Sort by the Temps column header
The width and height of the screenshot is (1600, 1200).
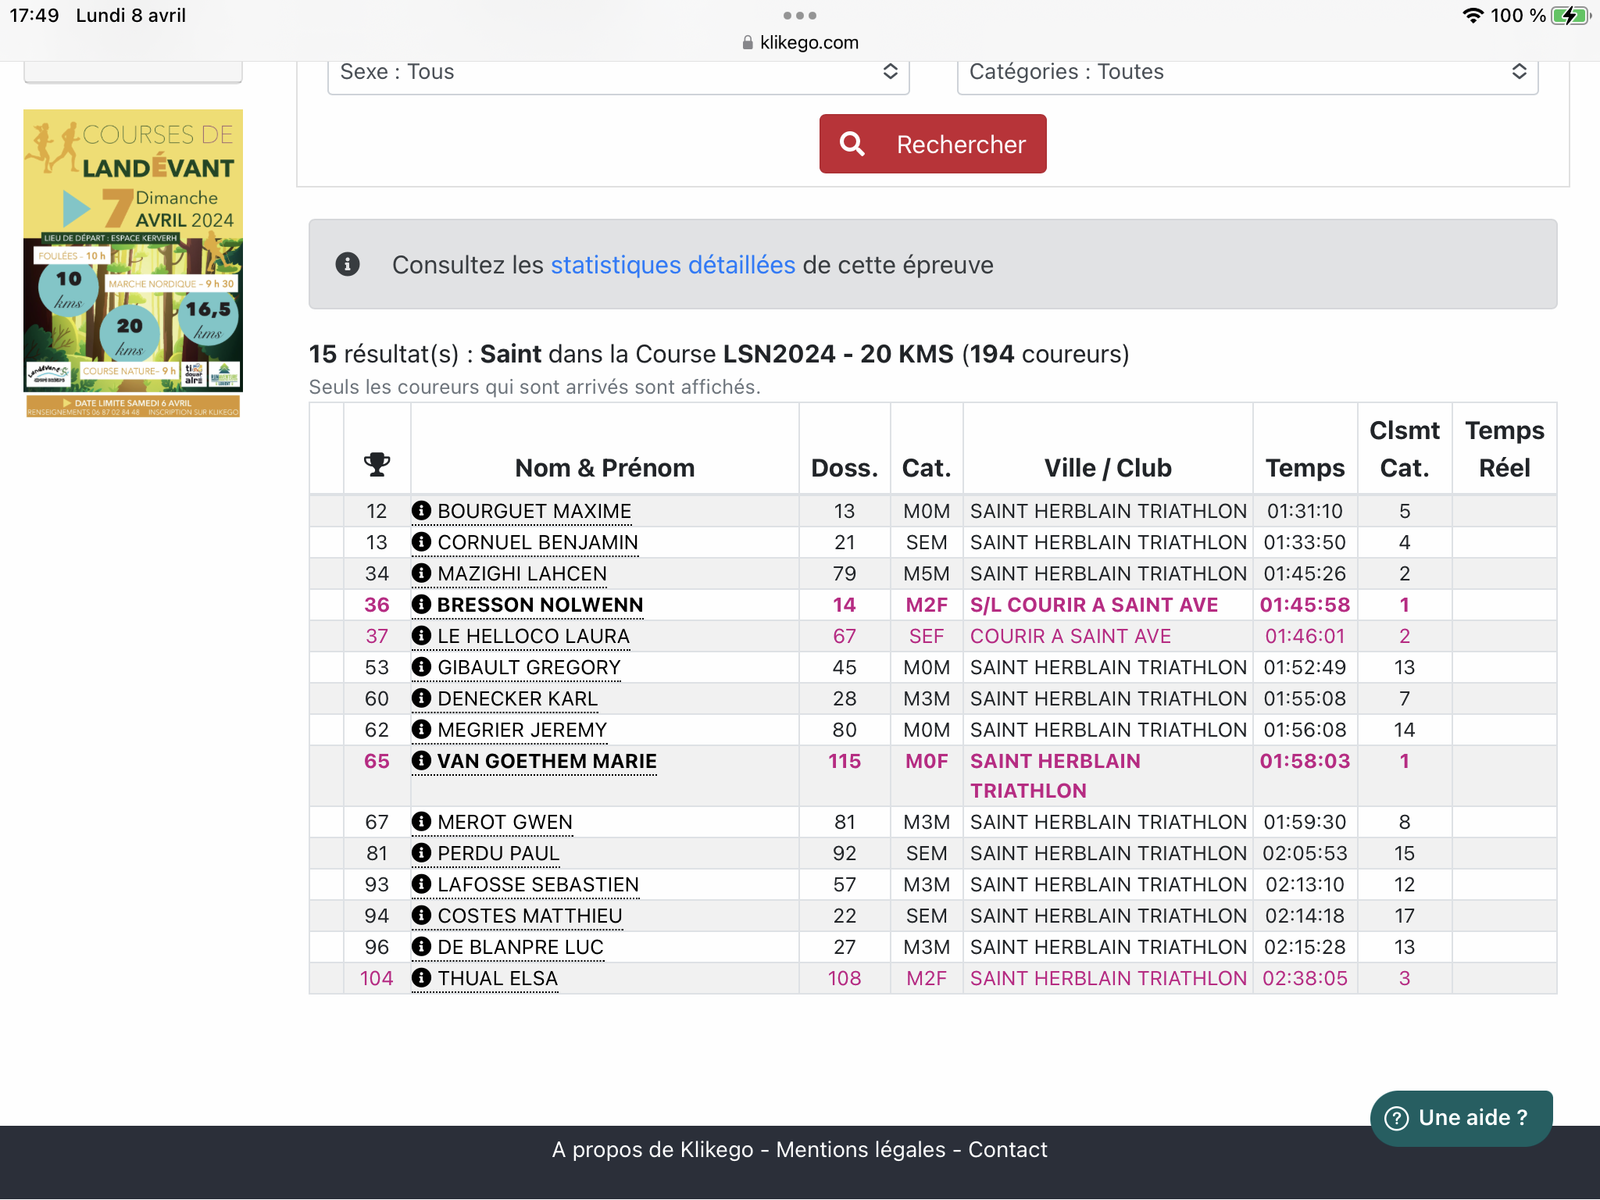pos(1304,468)
